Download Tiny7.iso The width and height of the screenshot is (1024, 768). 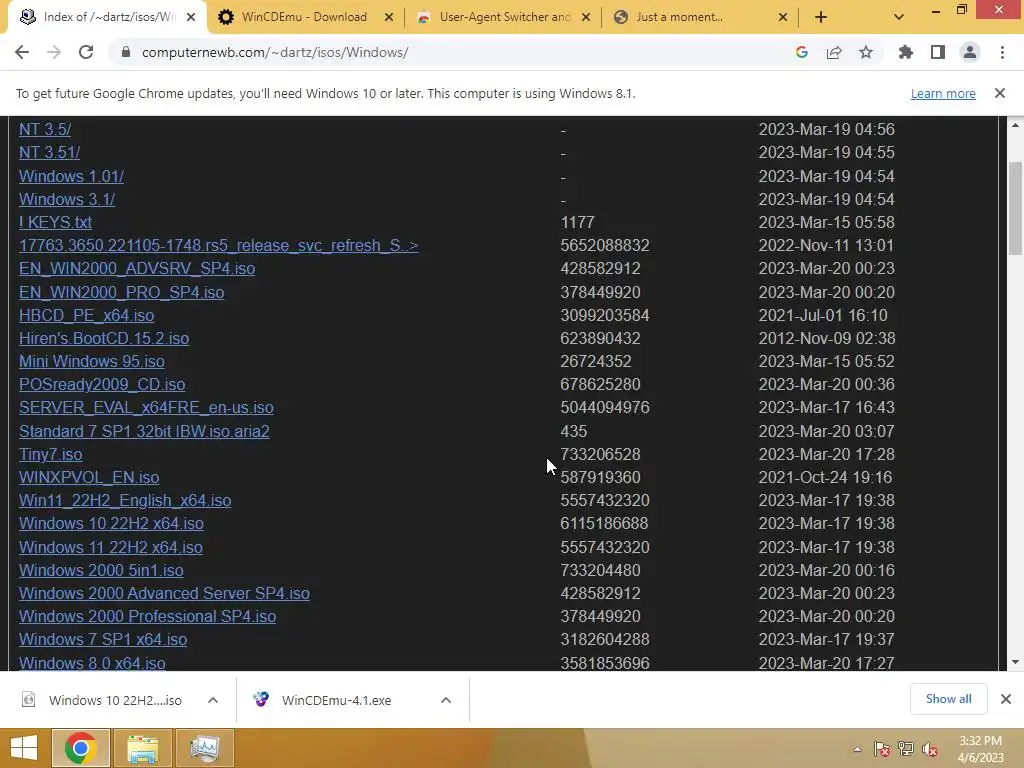[x=50, y=454]
